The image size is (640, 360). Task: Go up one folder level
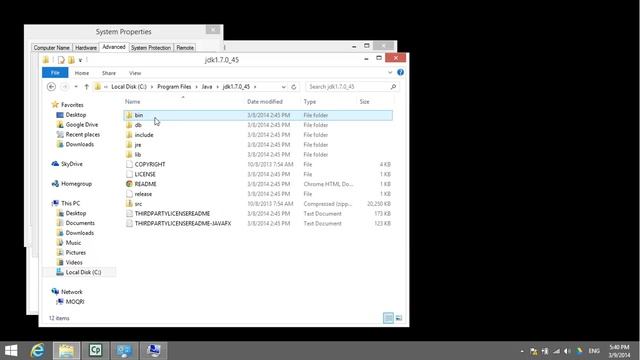pyautogui.click(x=87, y=87)
